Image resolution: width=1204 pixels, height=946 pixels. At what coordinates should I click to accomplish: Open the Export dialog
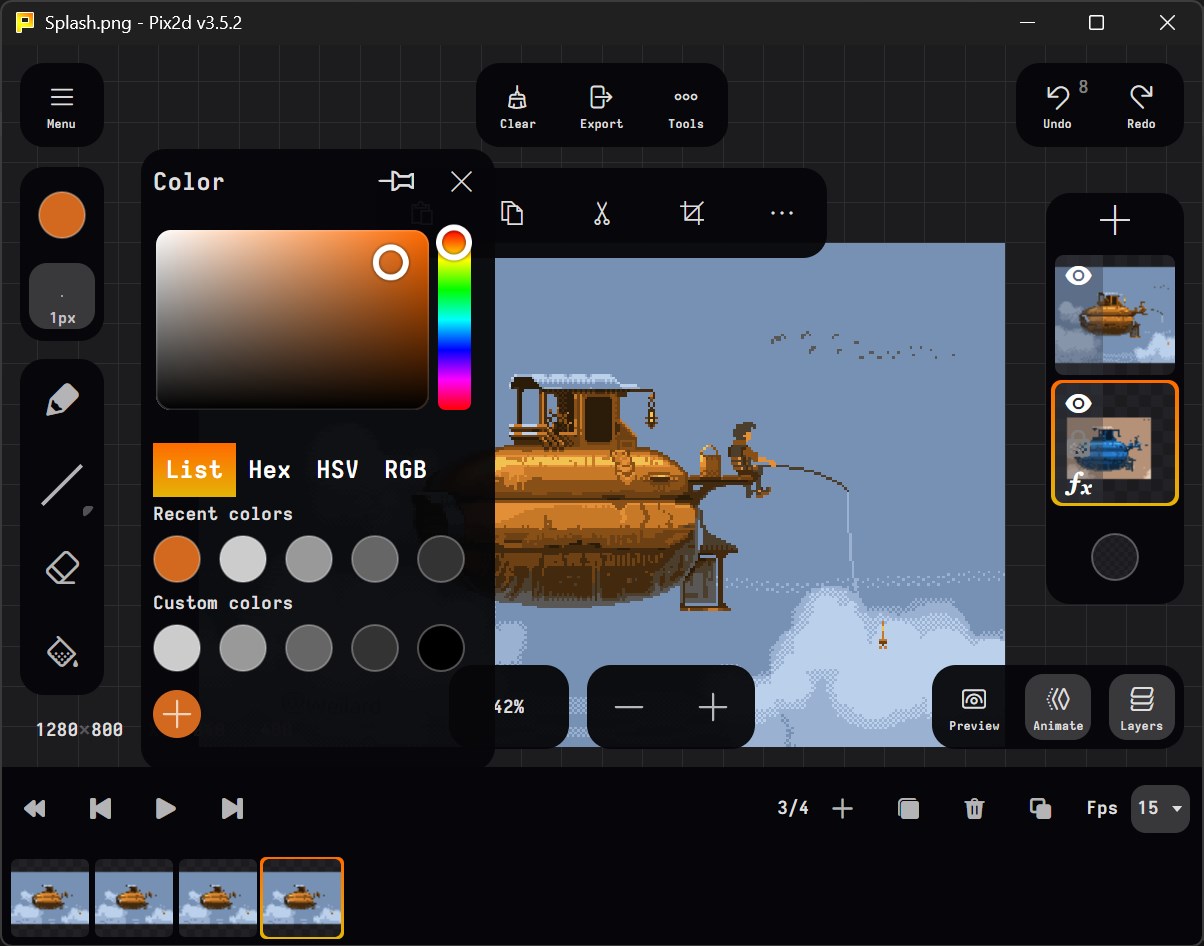(601, 106)
